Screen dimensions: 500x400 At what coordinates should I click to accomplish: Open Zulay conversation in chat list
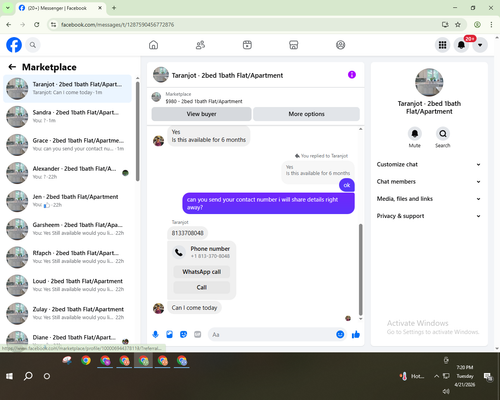67,313
